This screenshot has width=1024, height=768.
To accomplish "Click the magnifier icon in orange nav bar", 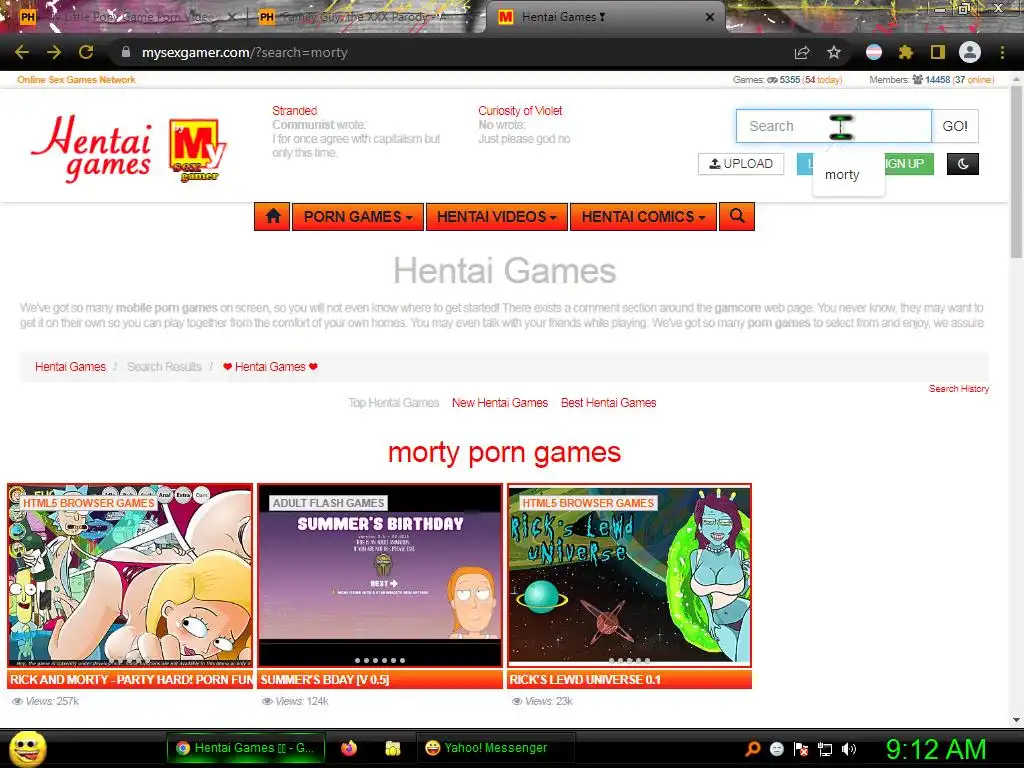I will coord(737,217).
